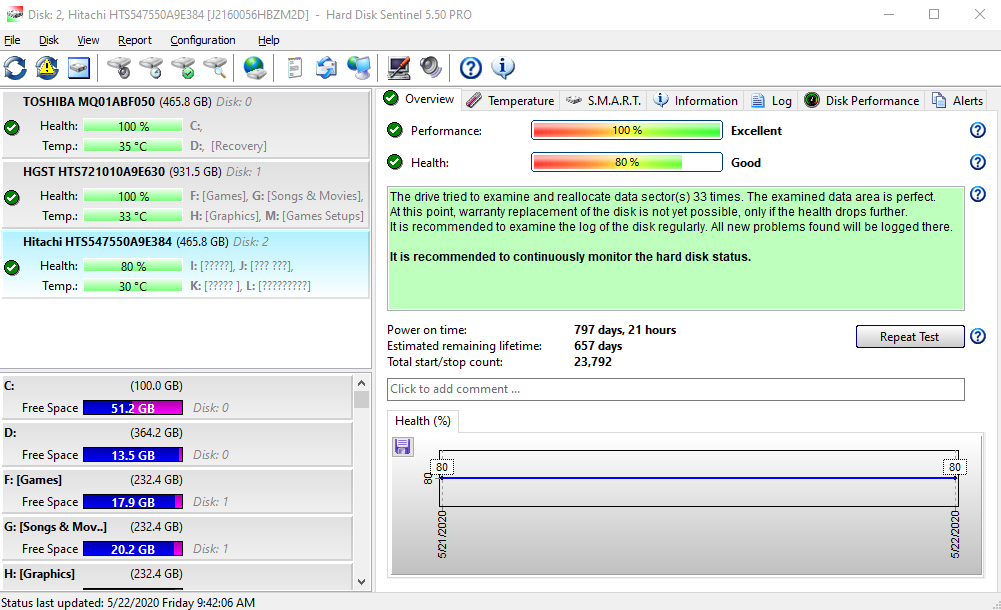
Task: Click the blue-framed disk drive toolbar icon
Action: click(79, 68)
